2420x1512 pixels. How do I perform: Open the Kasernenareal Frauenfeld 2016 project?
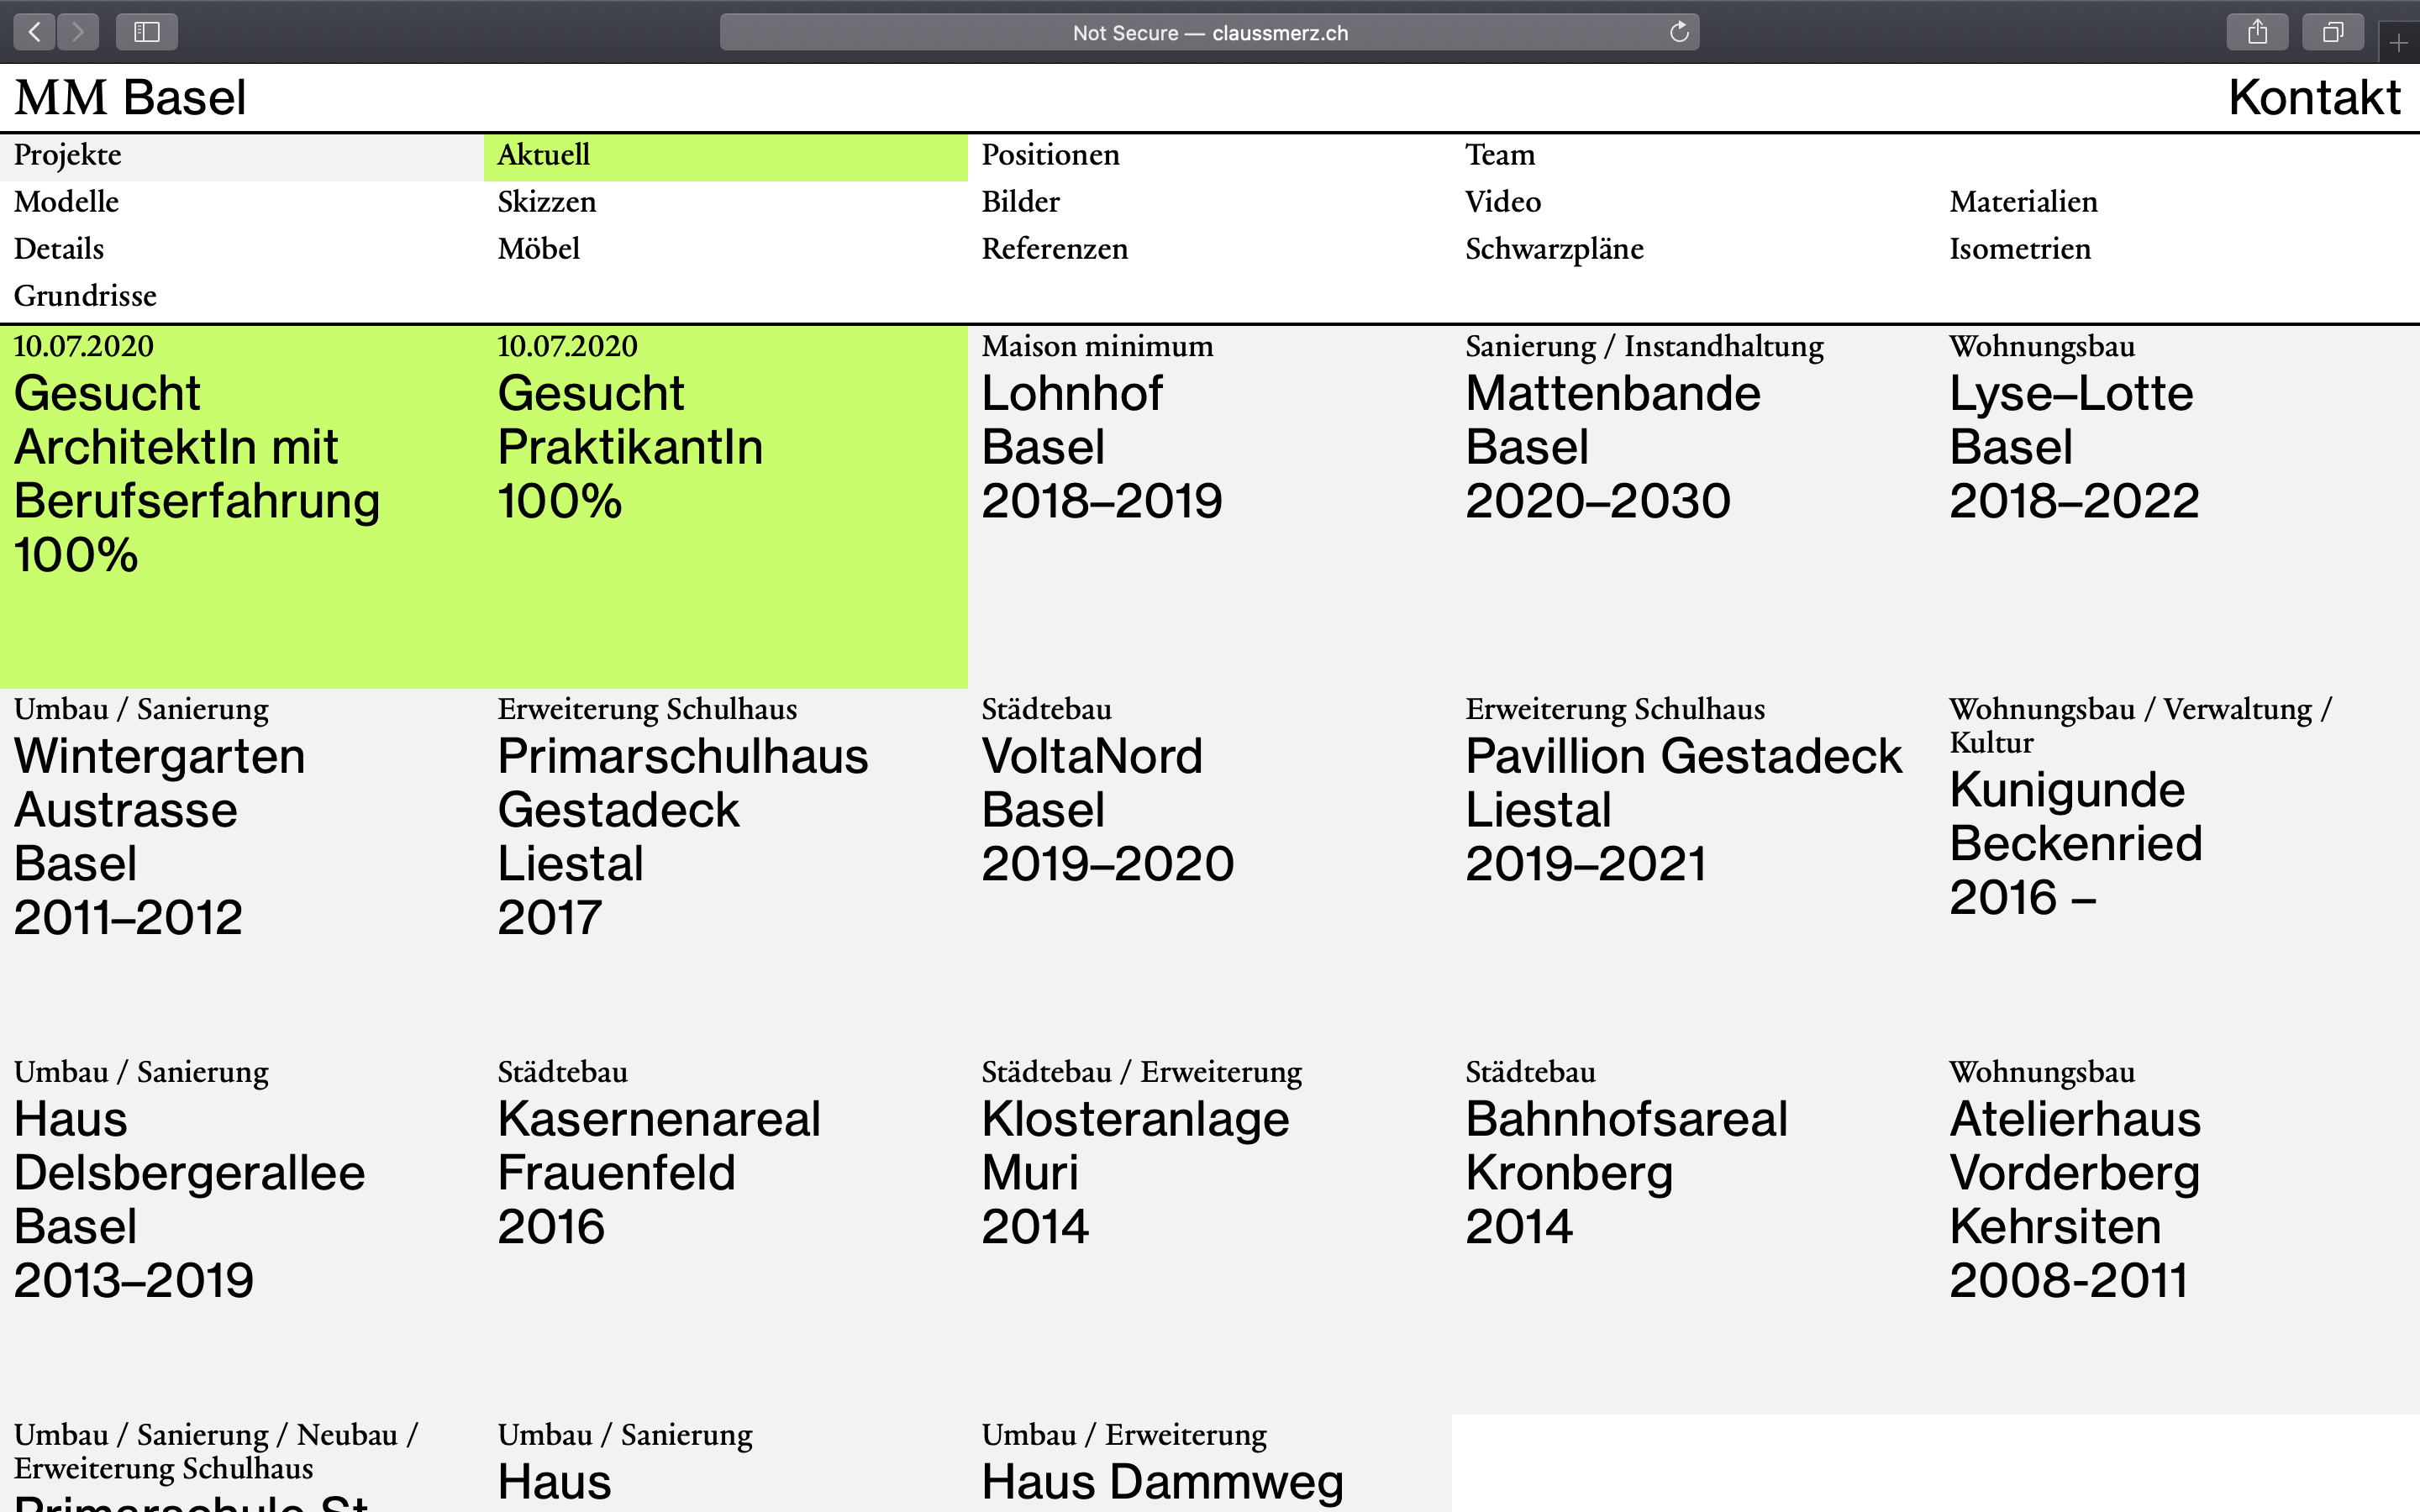point(658,1172)
